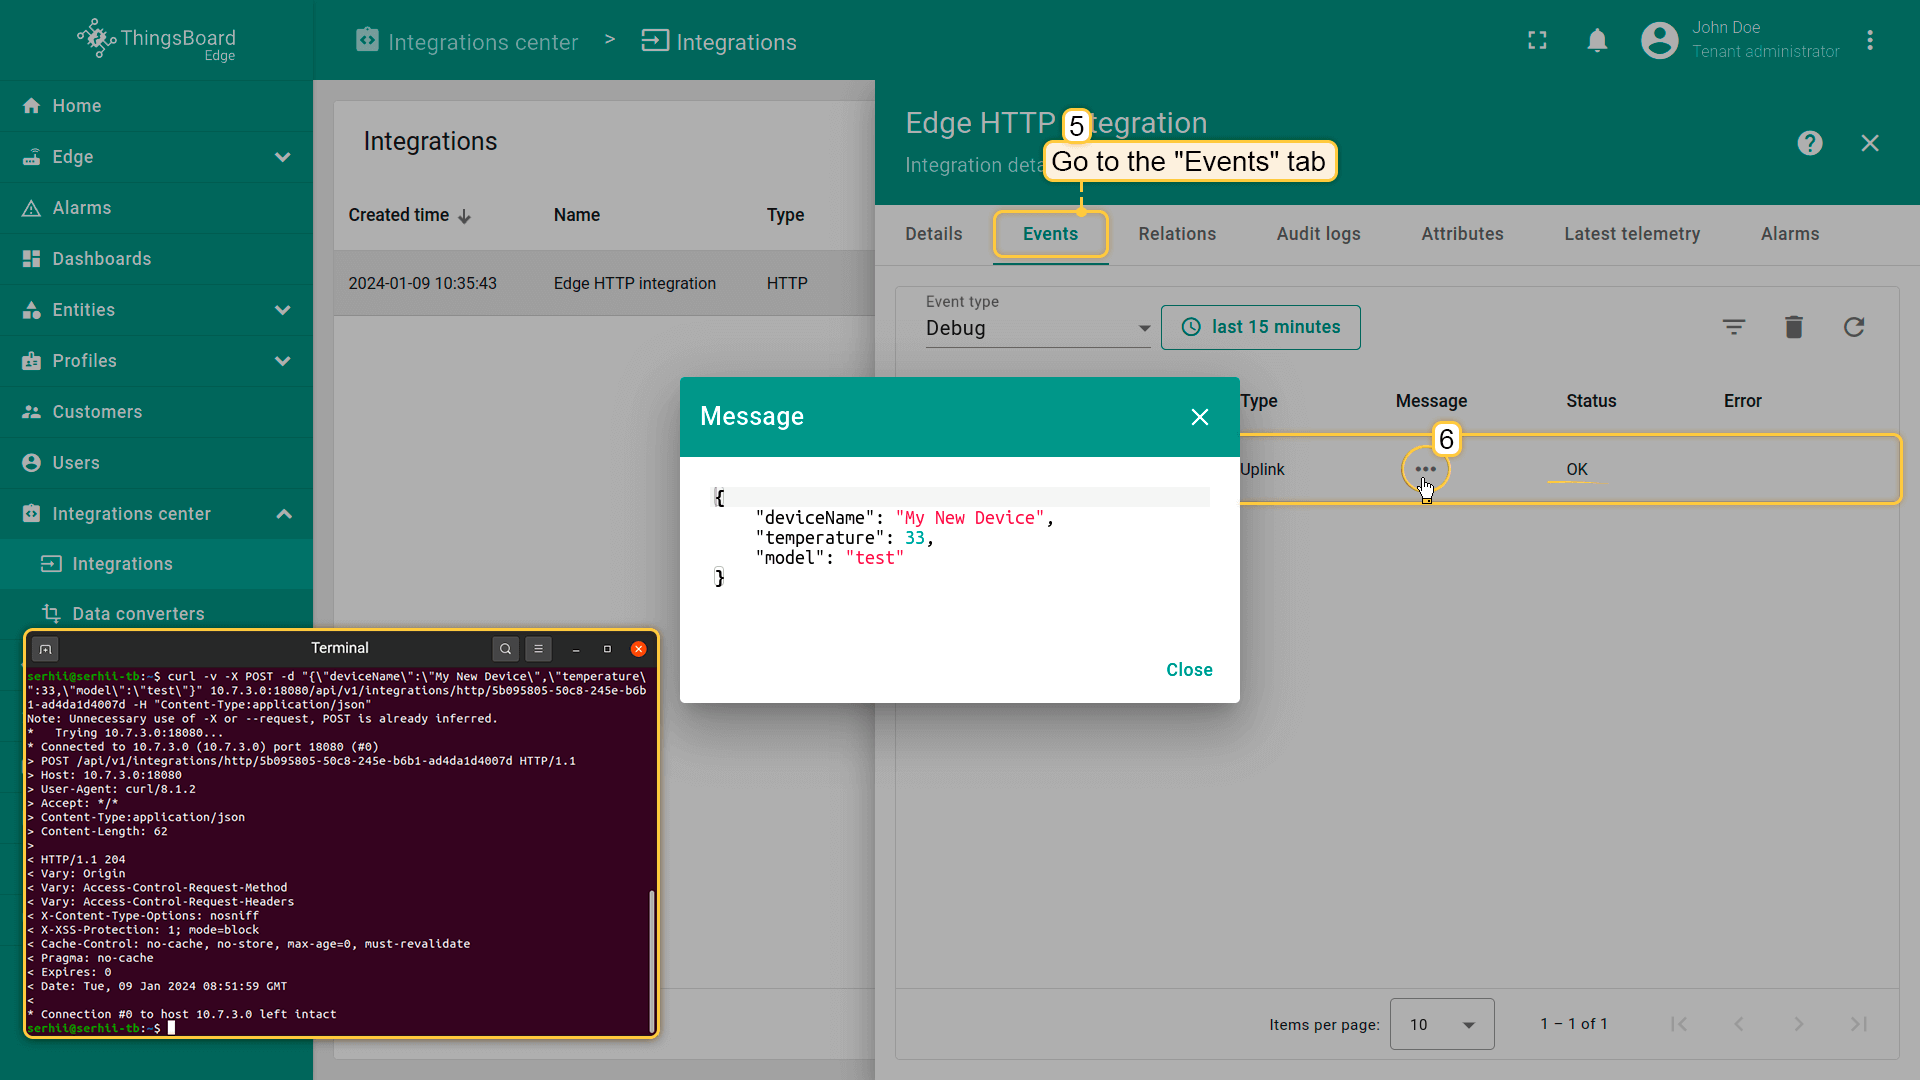This screenshot has width=1920, height=1080.
Task: Click the notifications bell icon
Action: pos(1597,40)
